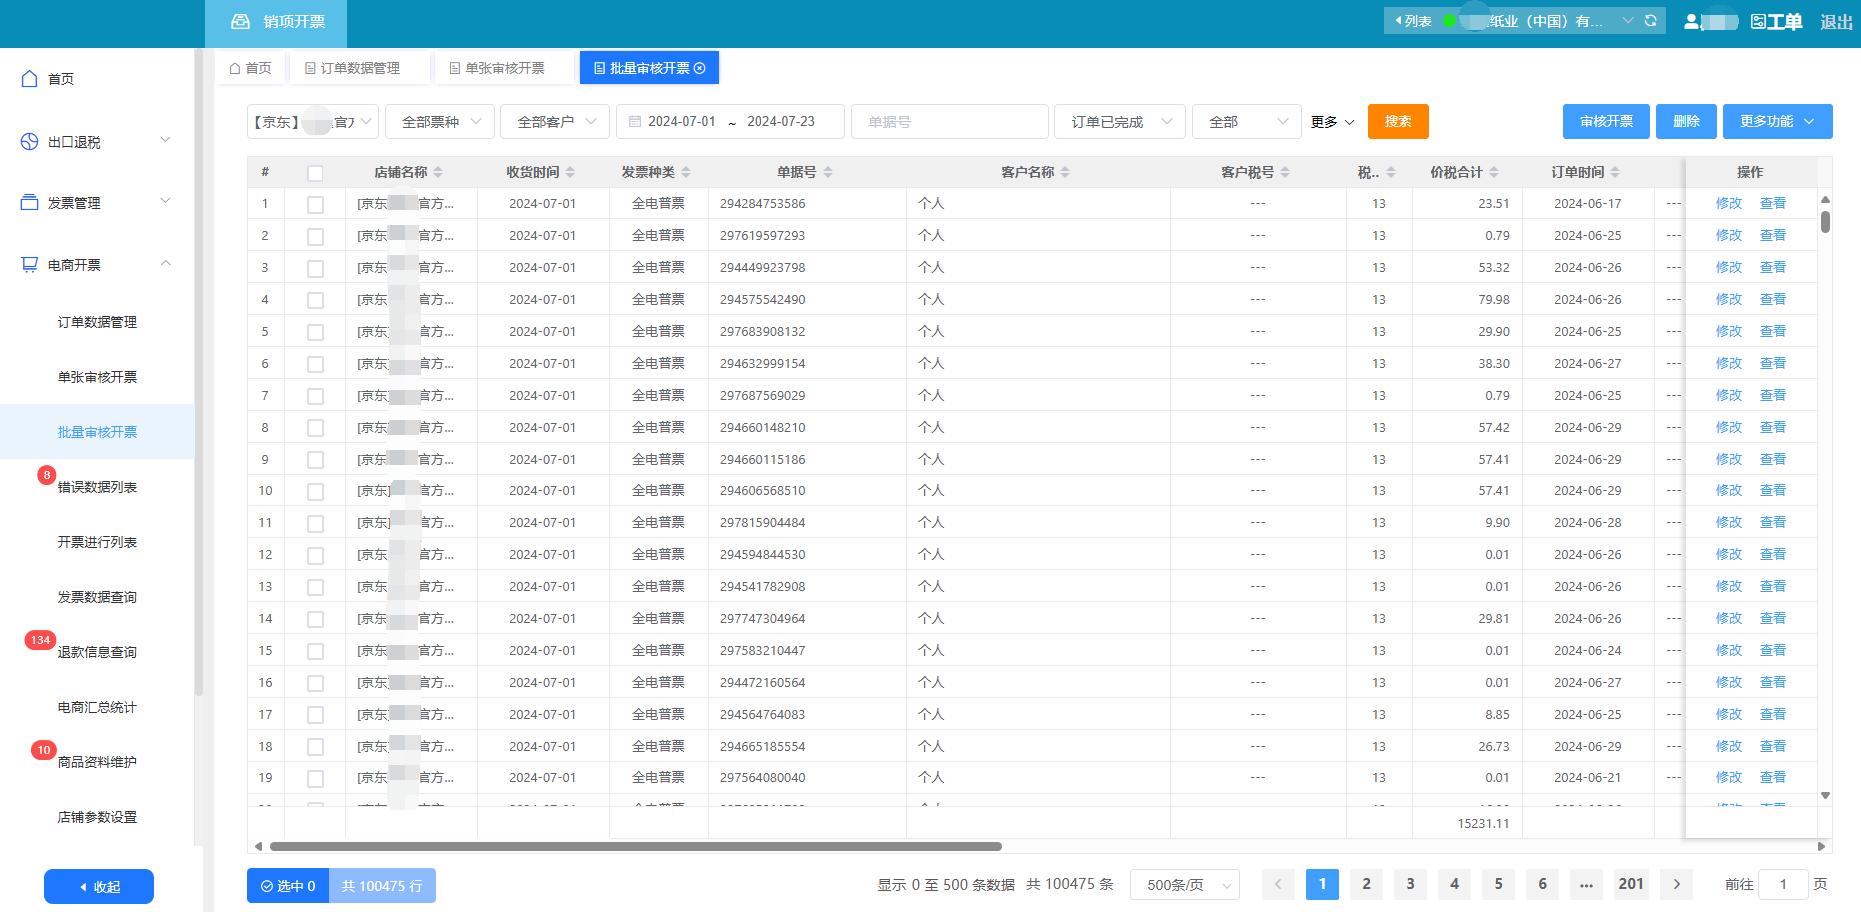Open the 订单已完成 status dropdown
The width and height of the screenshot is (1861, 912).
1120,122
